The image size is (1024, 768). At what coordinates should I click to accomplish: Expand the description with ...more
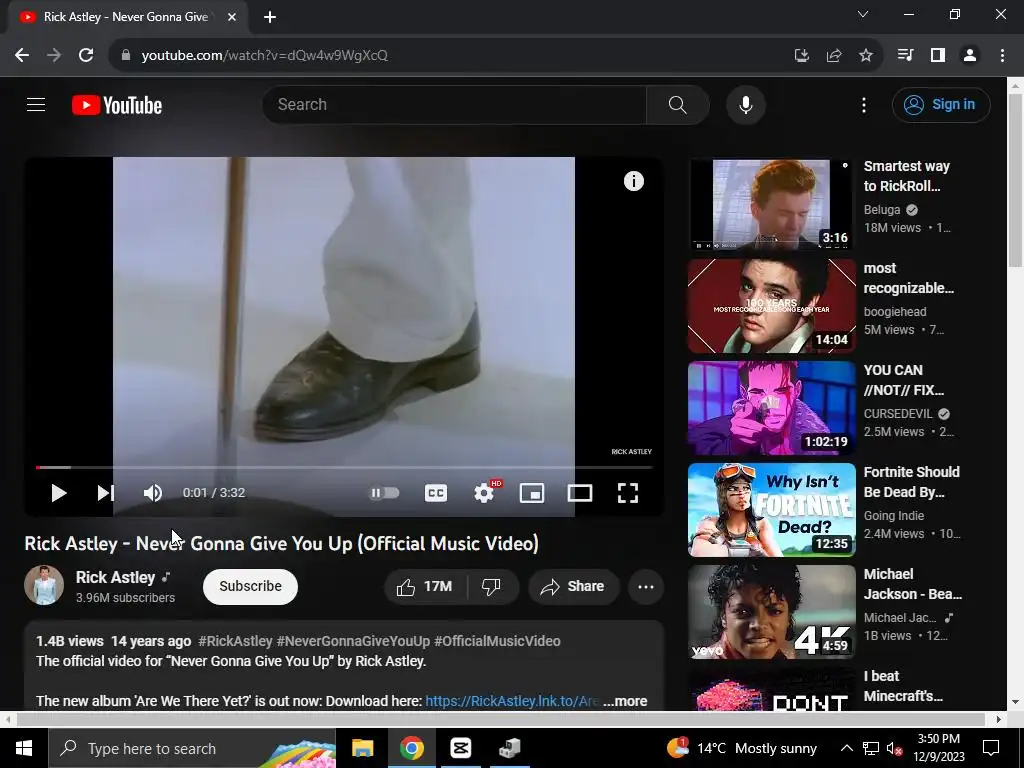point(625,701)
